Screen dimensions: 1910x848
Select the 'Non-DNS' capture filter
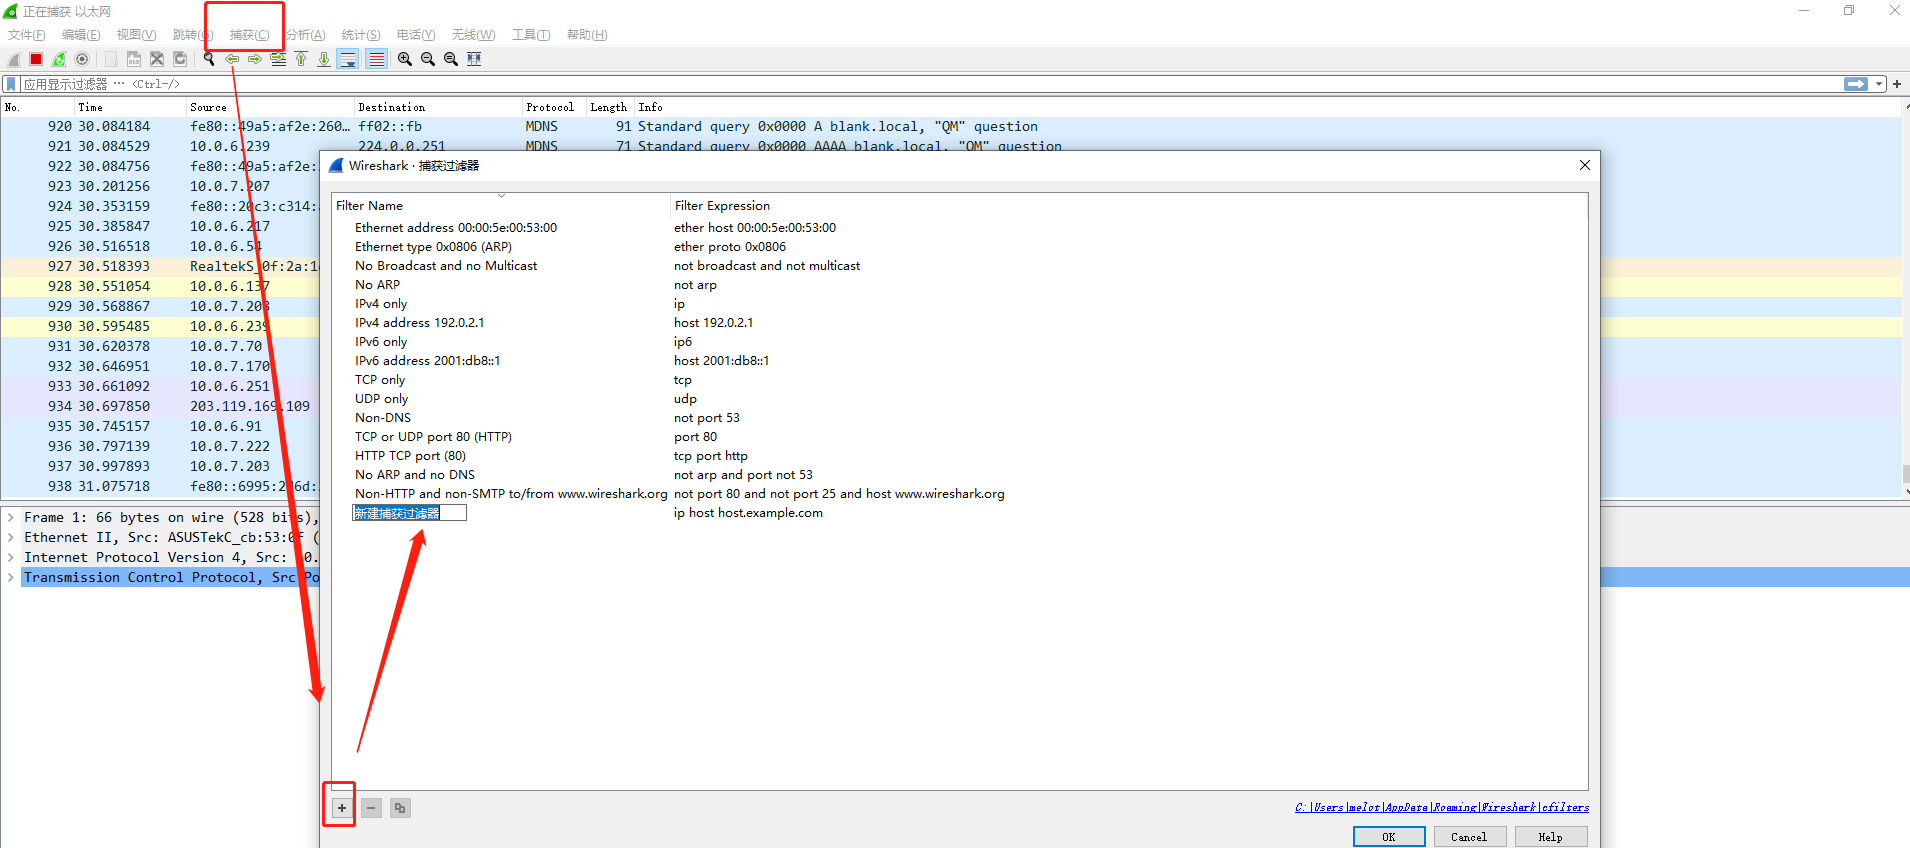383,418
